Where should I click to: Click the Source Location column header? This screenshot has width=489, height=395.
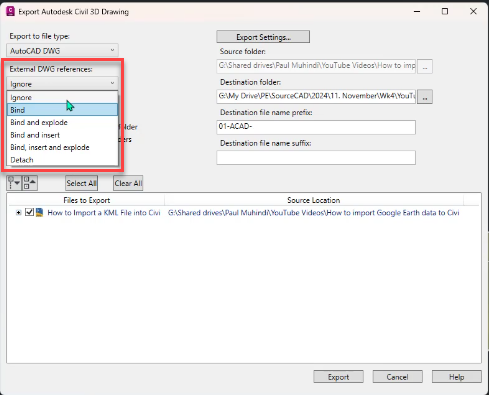click(x=314, y=200)
